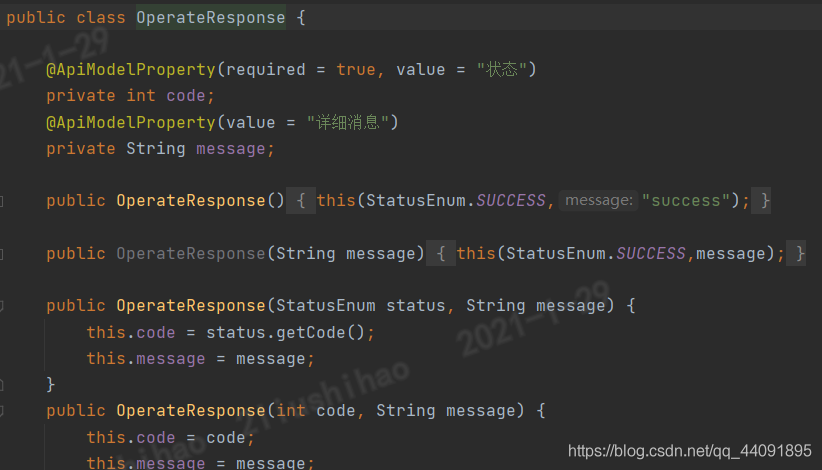Image resolution: width=822 pixels, height=470 pixels.
Task: Click the grayed OperateResponse(String message) constructor name
Action: pyautogui.click(x=191, y=254)
